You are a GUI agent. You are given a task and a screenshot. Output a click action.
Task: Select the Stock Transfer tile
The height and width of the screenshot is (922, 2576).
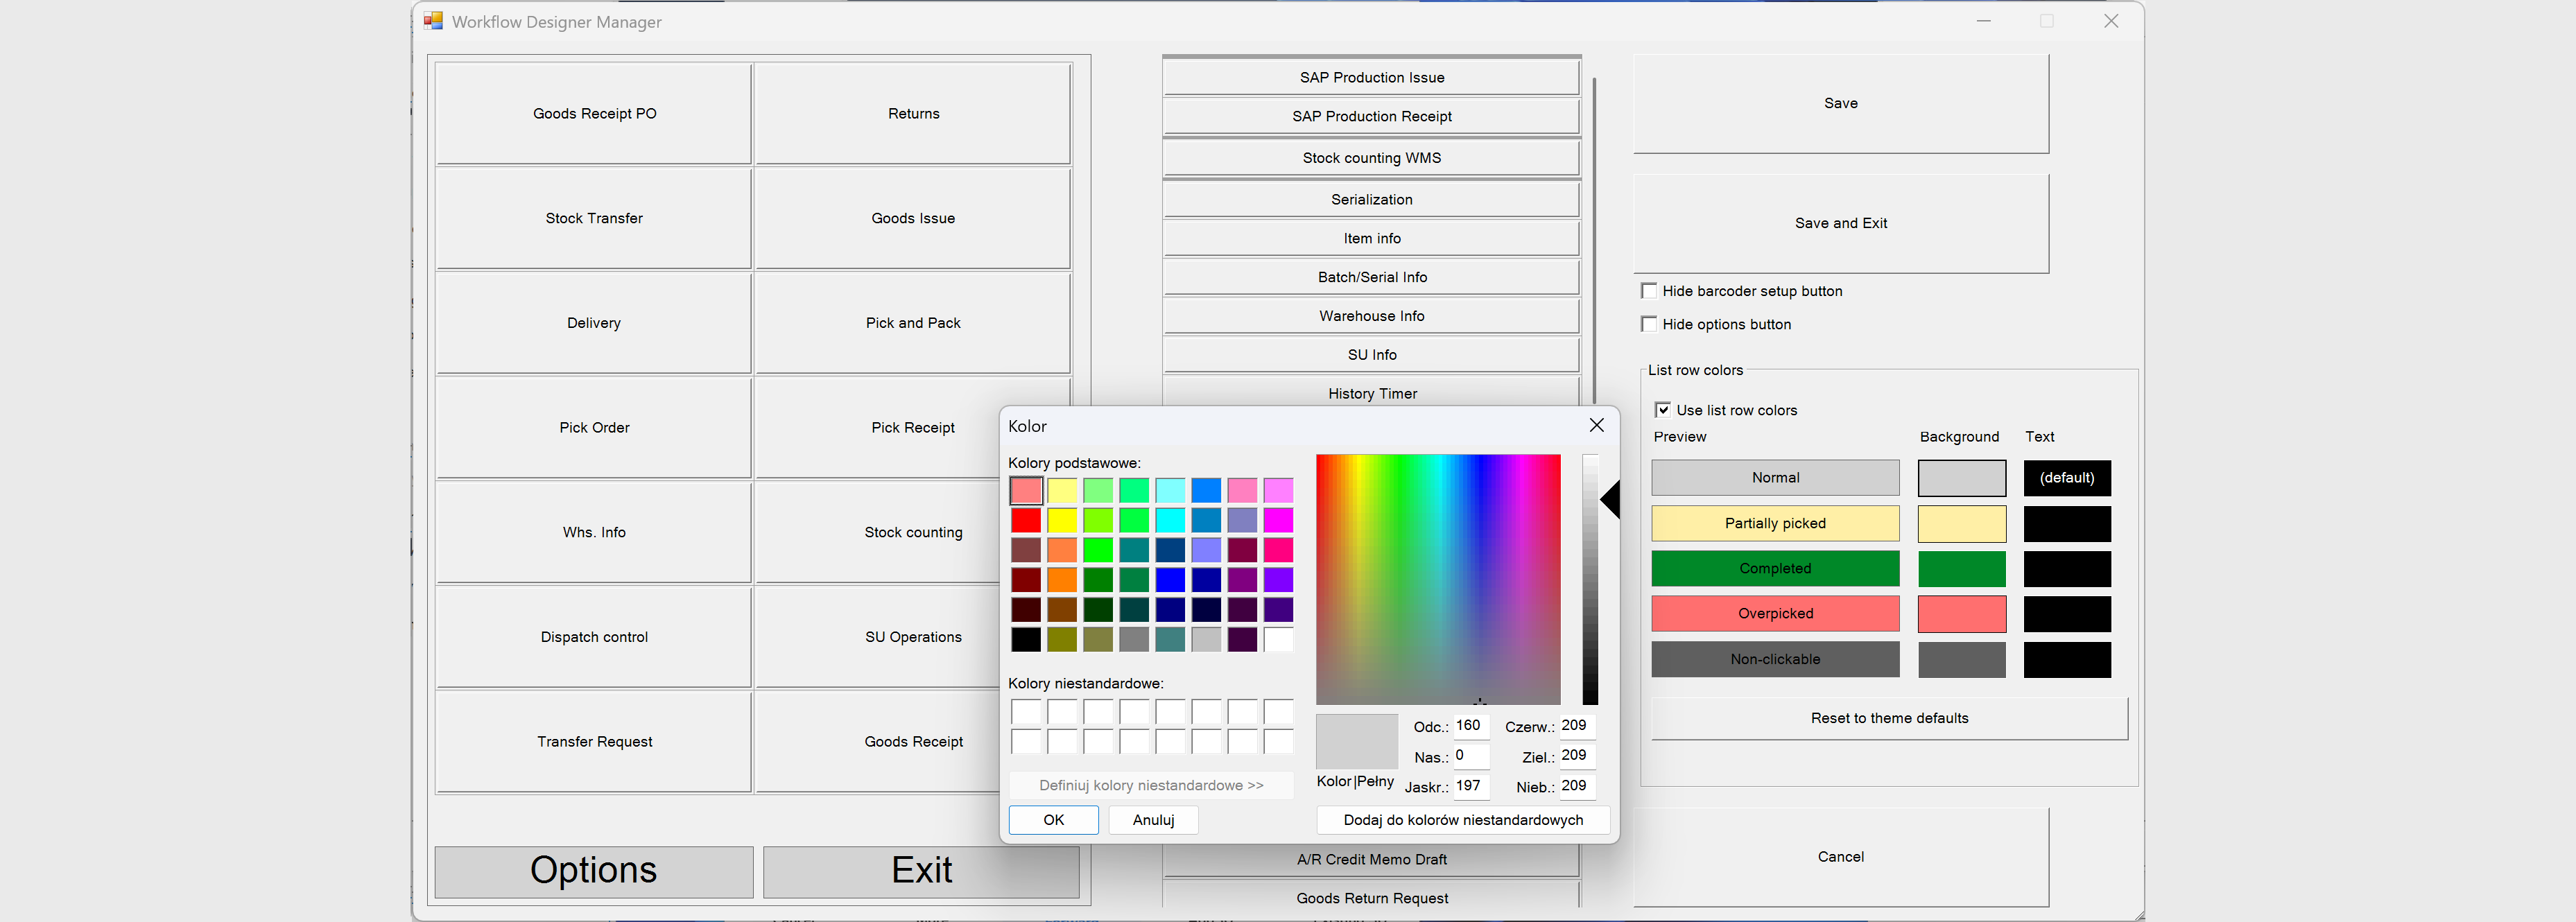coord(594,219)
